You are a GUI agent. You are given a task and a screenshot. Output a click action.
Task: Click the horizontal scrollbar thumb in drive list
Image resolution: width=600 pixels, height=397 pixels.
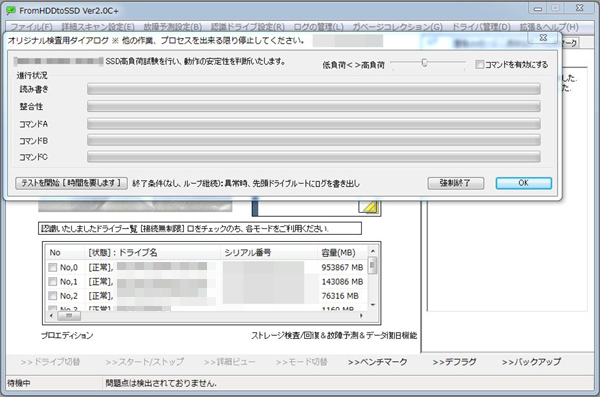[x=69, y=316]
